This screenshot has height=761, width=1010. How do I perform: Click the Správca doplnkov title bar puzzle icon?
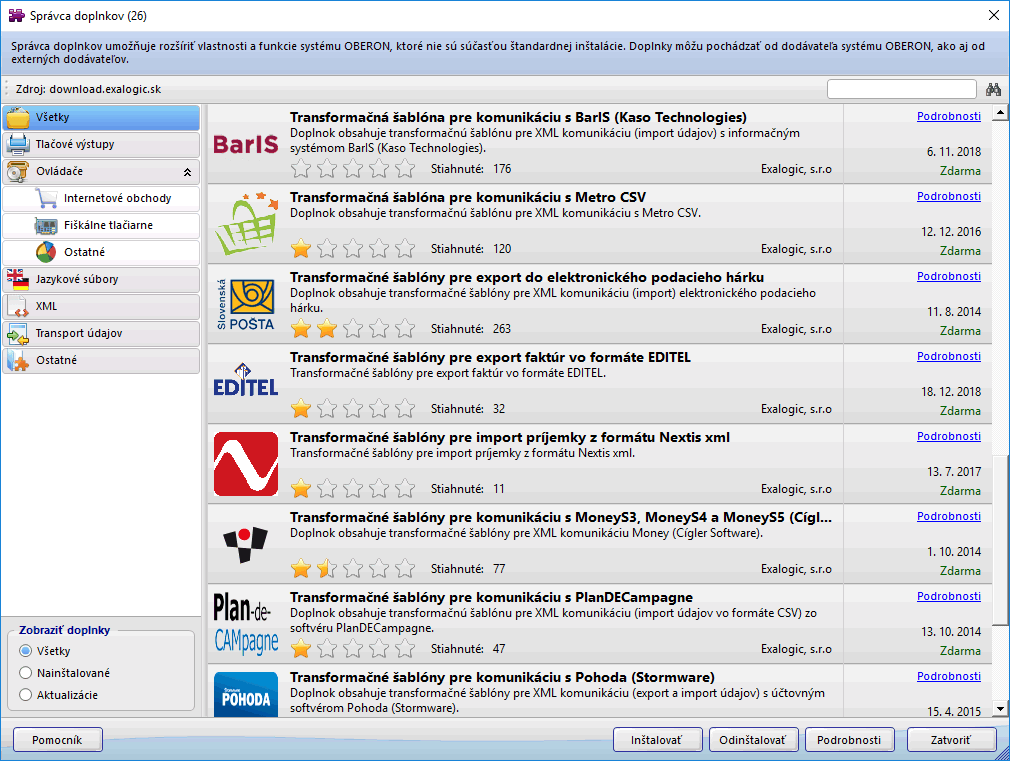pyautogui.click(x=16, y=15)
